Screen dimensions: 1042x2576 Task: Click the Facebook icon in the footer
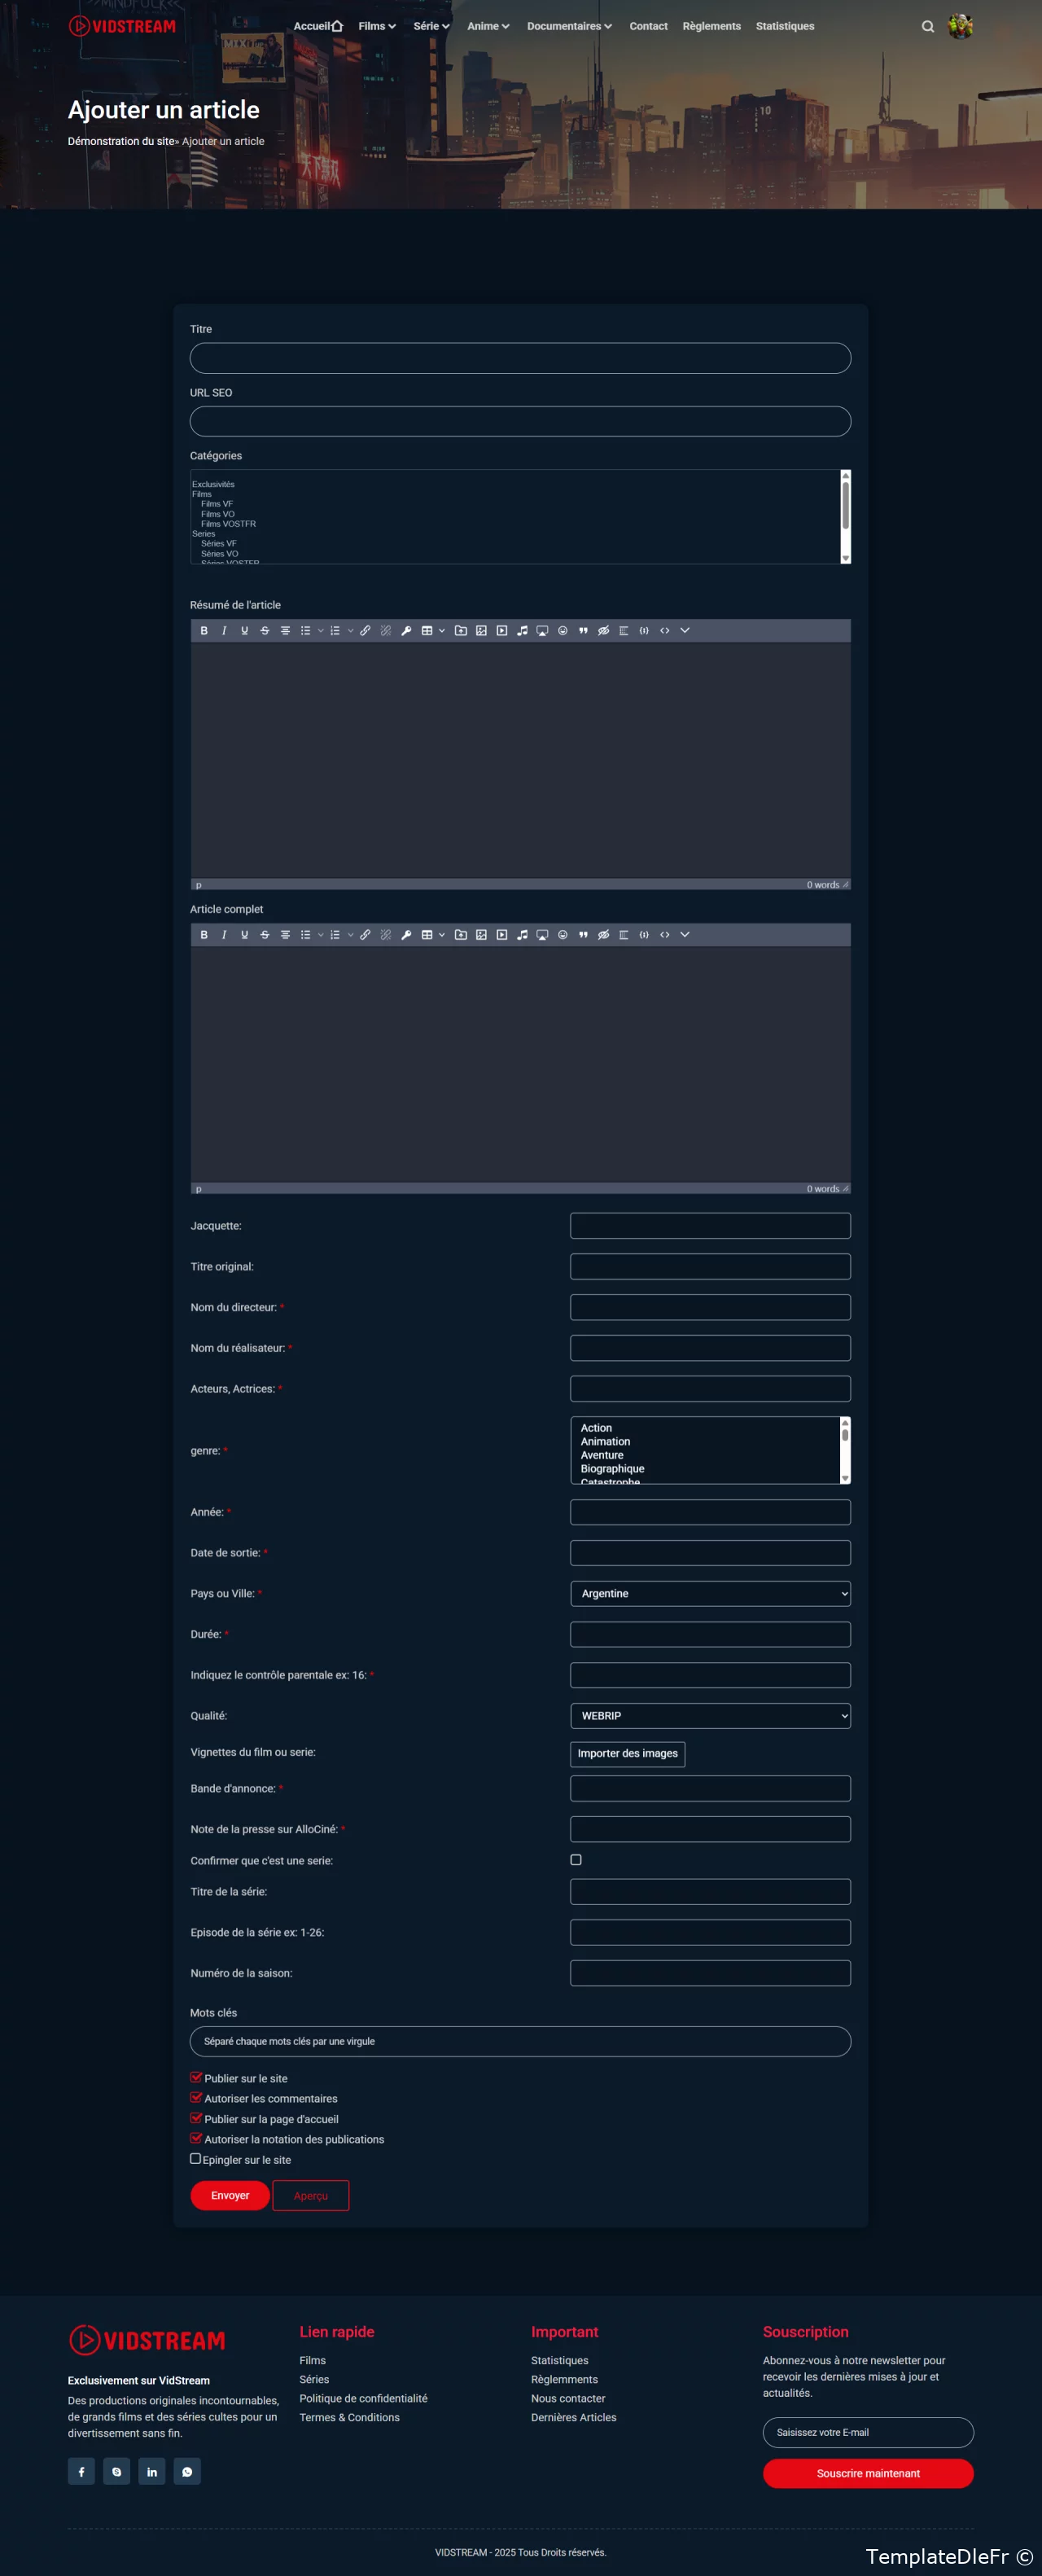point(82,2471)
